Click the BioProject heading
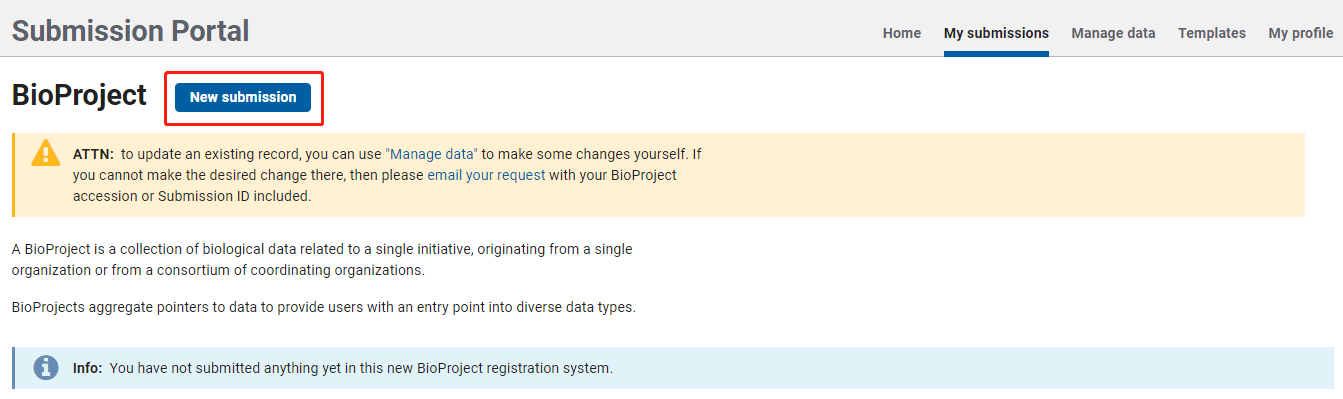This screenshot has height=399, width=1343. tap(79, 96)
